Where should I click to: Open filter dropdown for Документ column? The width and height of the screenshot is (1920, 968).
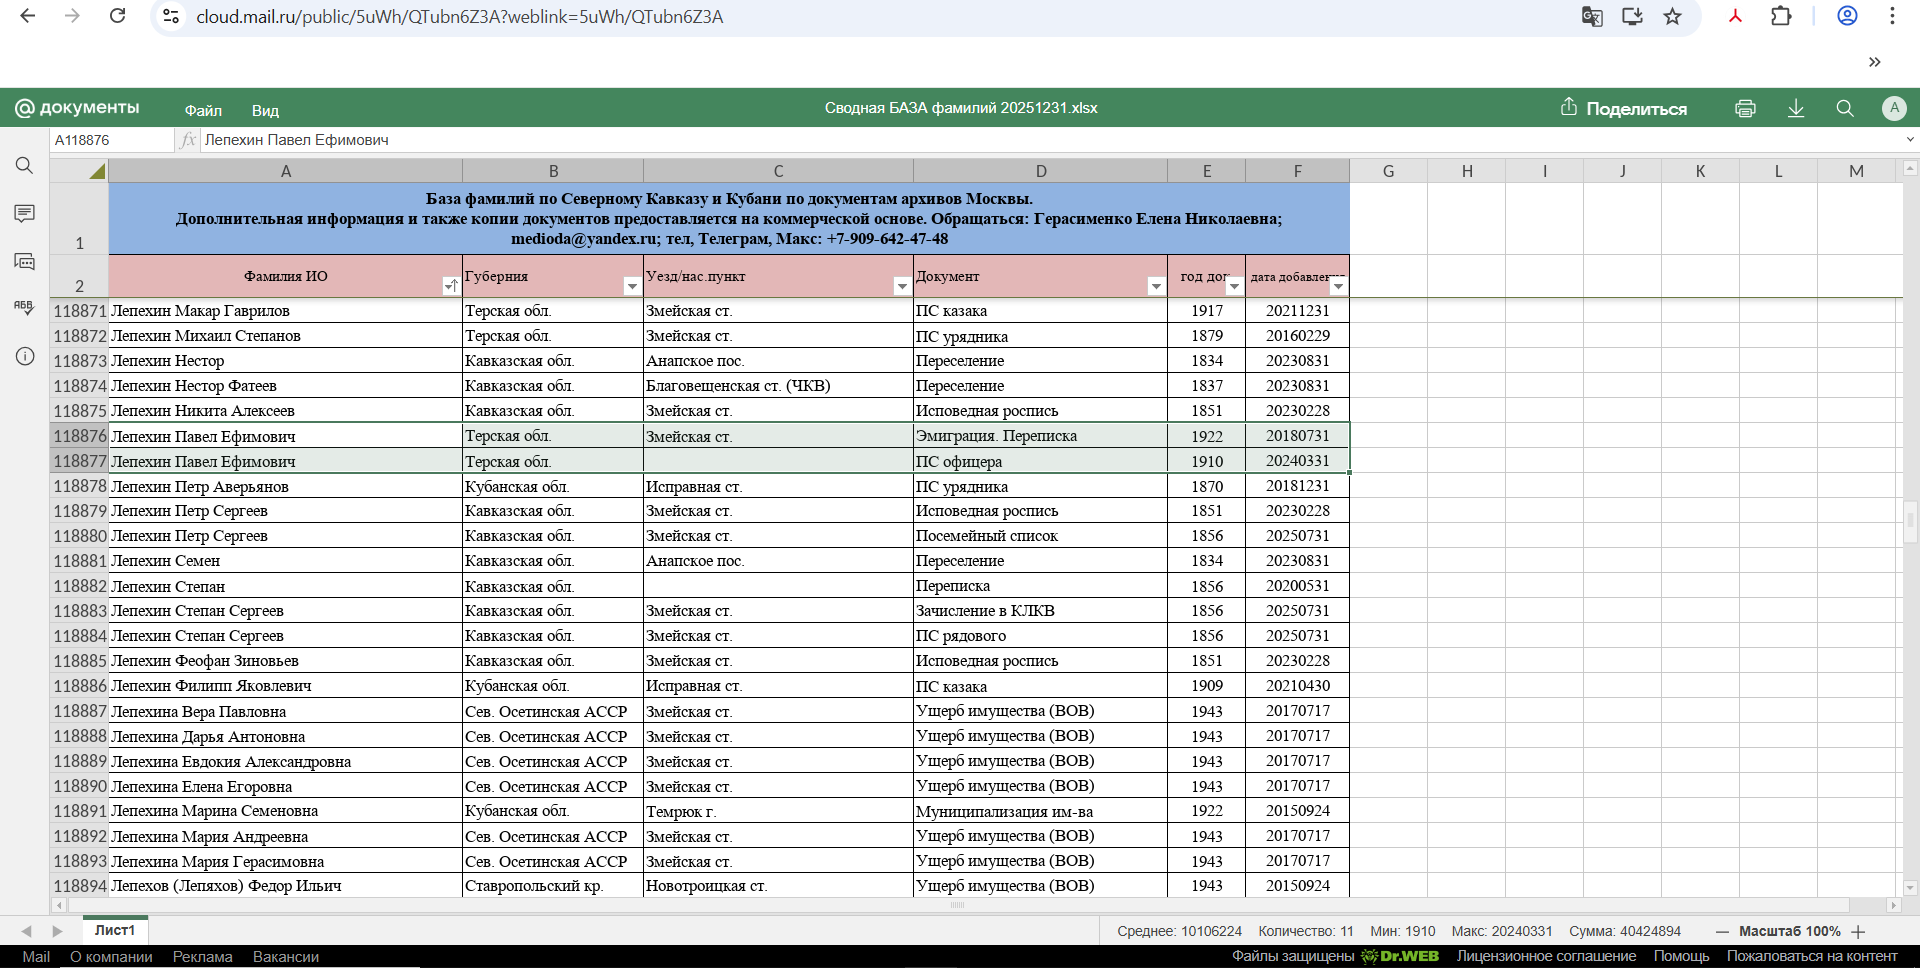click(x=1156, y=286)
